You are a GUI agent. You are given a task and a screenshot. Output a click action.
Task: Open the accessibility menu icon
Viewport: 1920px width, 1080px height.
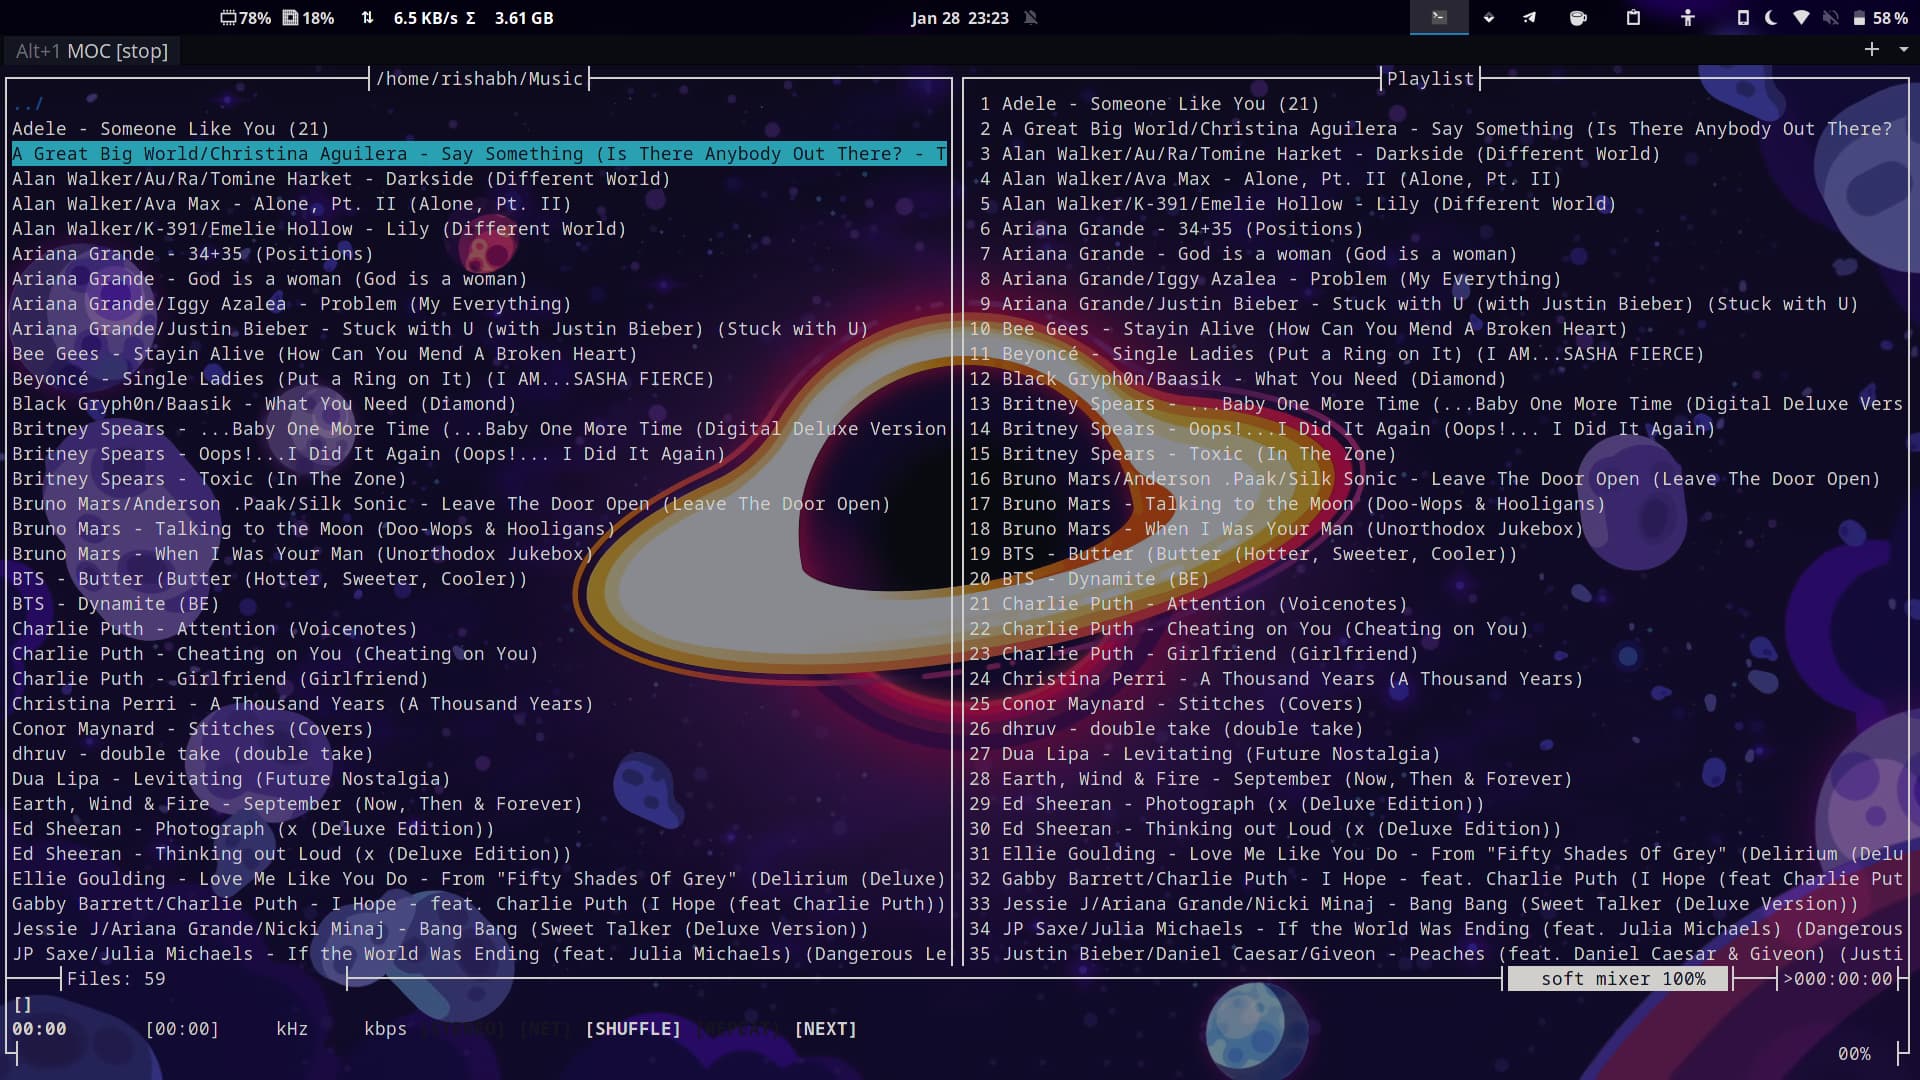(1688, 18)
